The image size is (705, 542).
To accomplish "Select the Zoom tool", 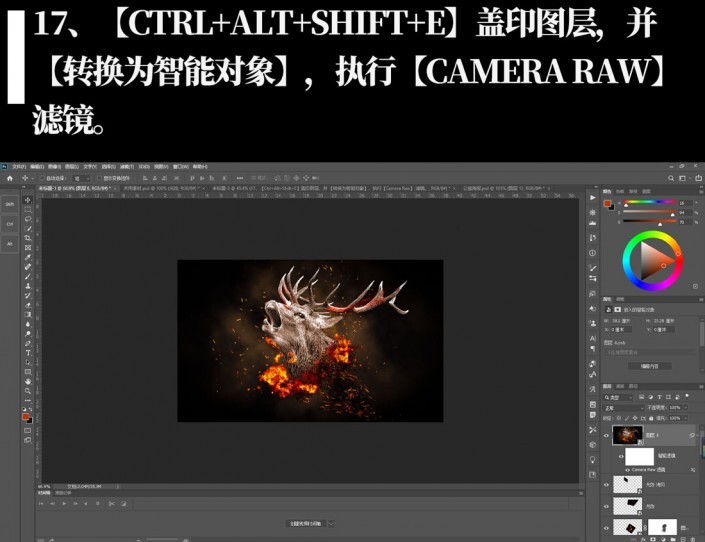I will coord(28,391).
